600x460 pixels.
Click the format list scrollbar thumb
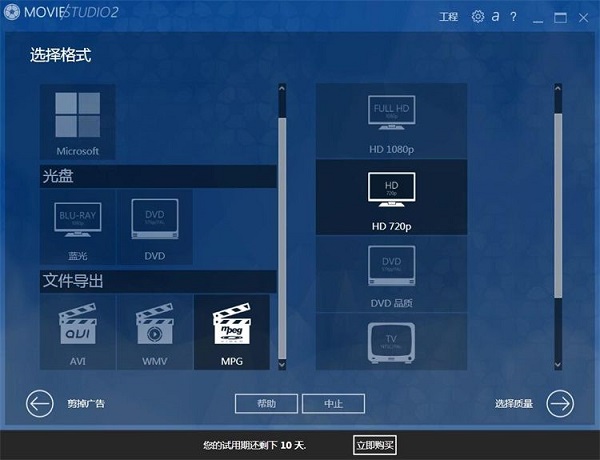click(282, 239)
